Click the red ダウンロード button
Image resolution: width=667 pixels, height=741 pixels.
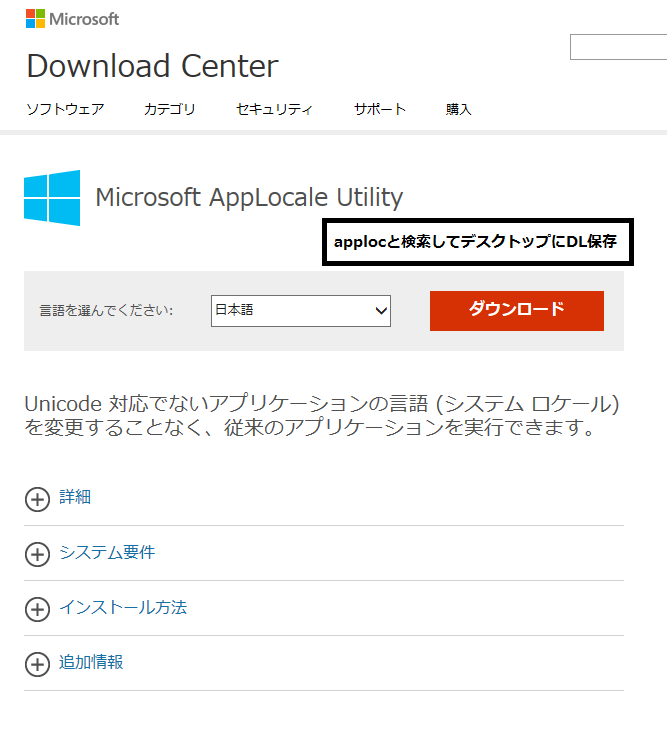pyautogui.click(x=517, y=310)
